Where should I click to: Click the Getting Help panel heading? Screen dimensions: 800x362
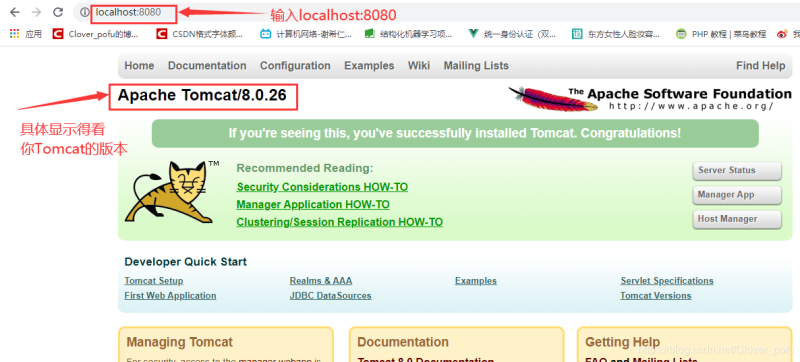point(622,342)
